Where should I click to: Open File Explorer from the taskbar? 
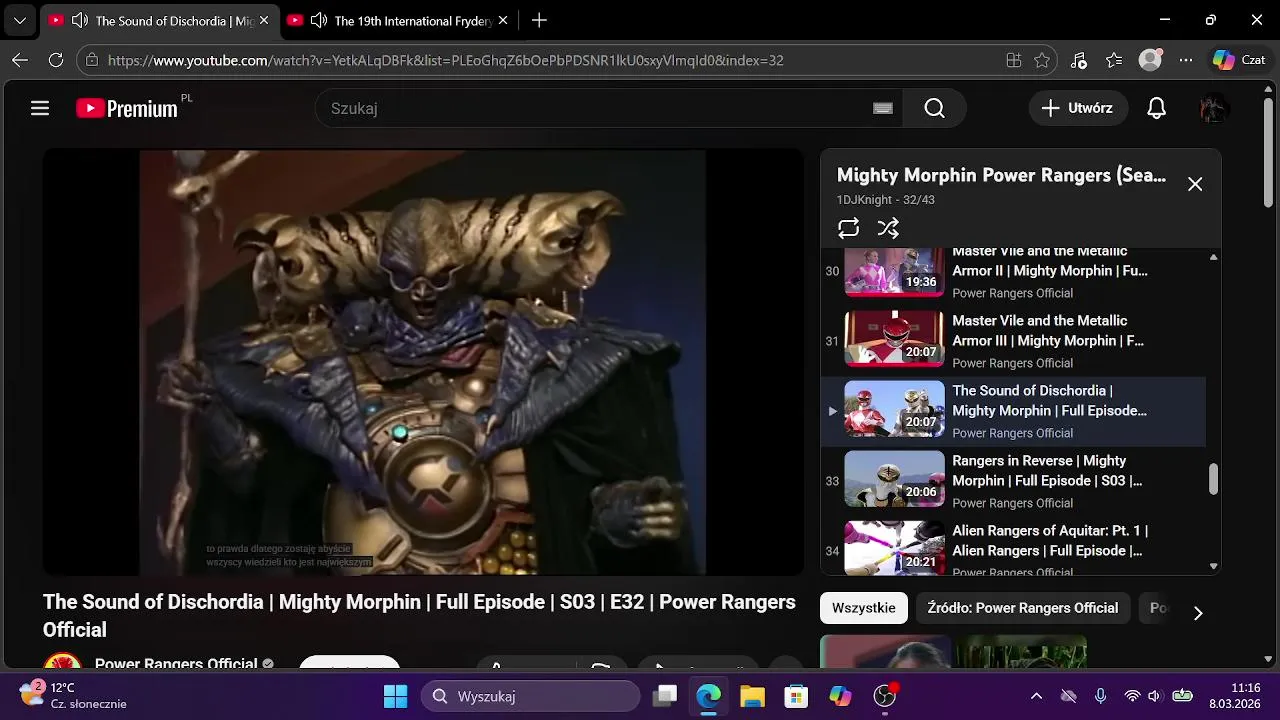752,696
